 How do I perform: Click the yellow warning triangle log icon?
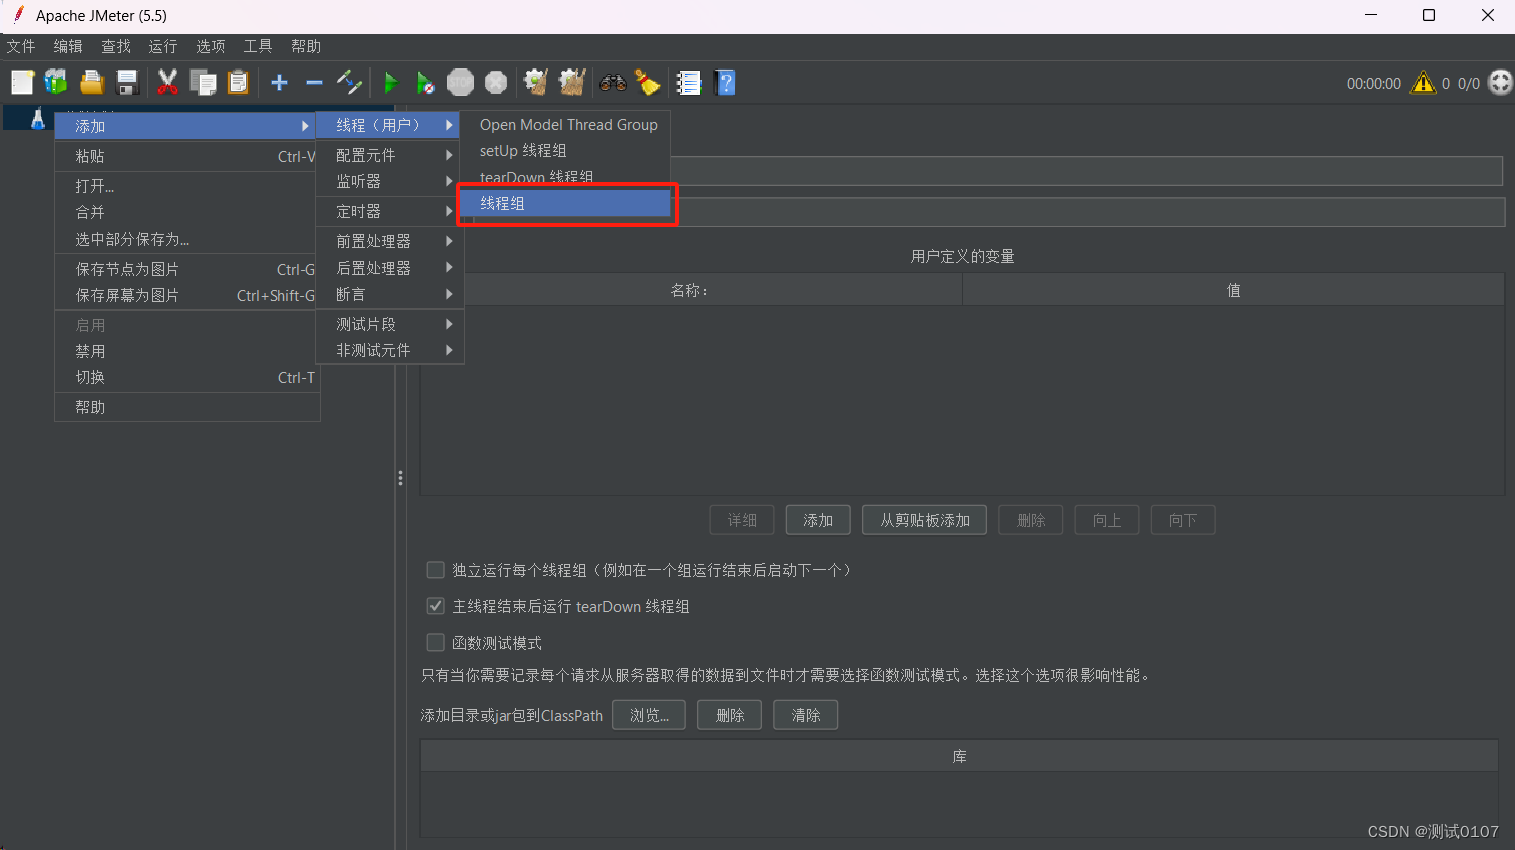coord(1422,83)
